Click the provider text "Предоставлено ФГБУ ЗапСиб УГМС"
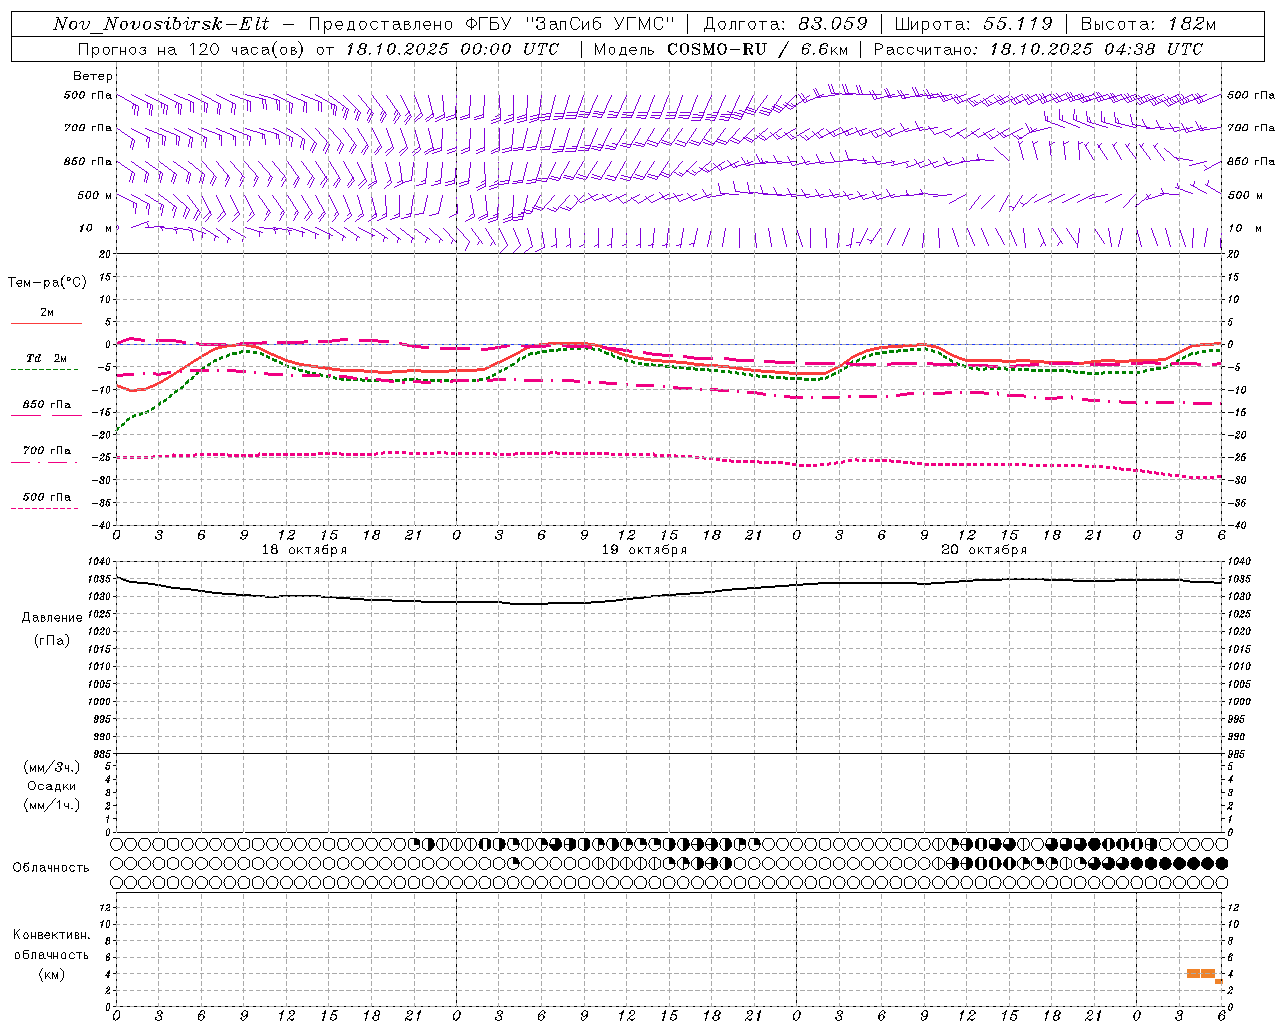Viewport: 1280px width, 1024px height. 491,24
